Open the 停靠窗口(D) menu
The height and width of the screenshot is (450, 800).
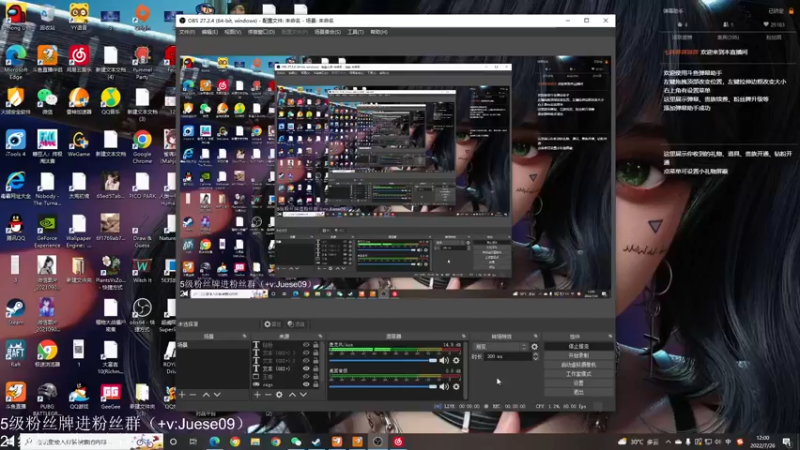coord(261,32)
